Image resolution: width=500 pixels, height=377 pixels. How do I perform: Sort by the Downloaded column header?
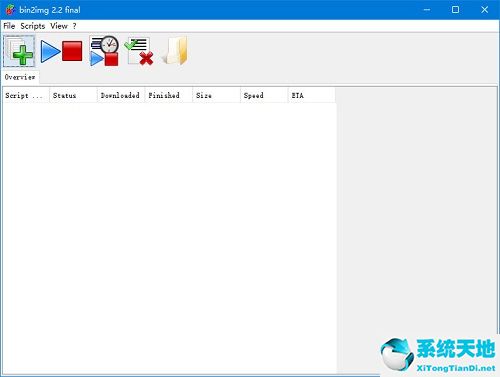[121, 95]
